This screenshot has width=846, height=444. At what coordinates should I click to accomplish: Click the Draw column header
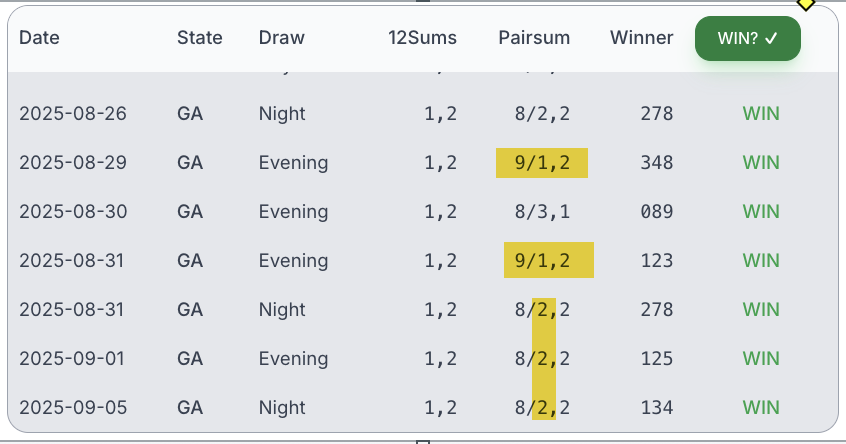pos(282,38)
